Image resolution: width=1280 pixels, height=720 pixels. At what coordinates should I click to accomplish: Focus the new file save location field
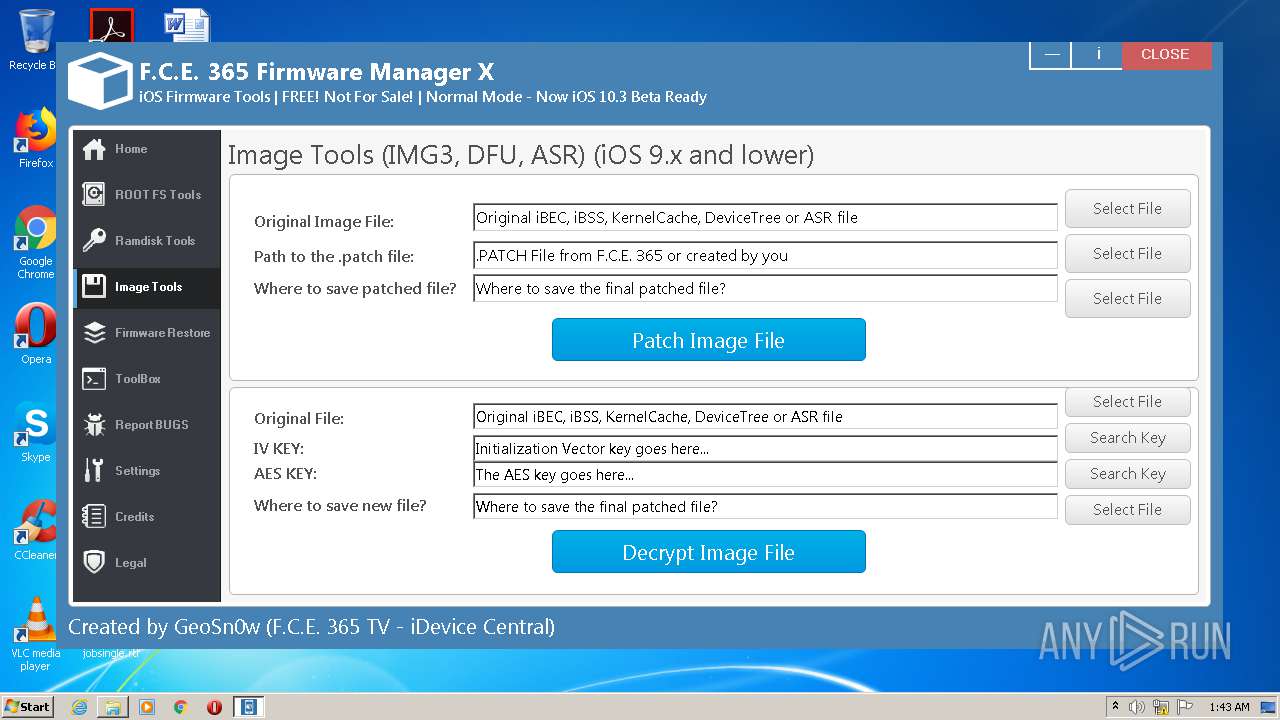765,506
